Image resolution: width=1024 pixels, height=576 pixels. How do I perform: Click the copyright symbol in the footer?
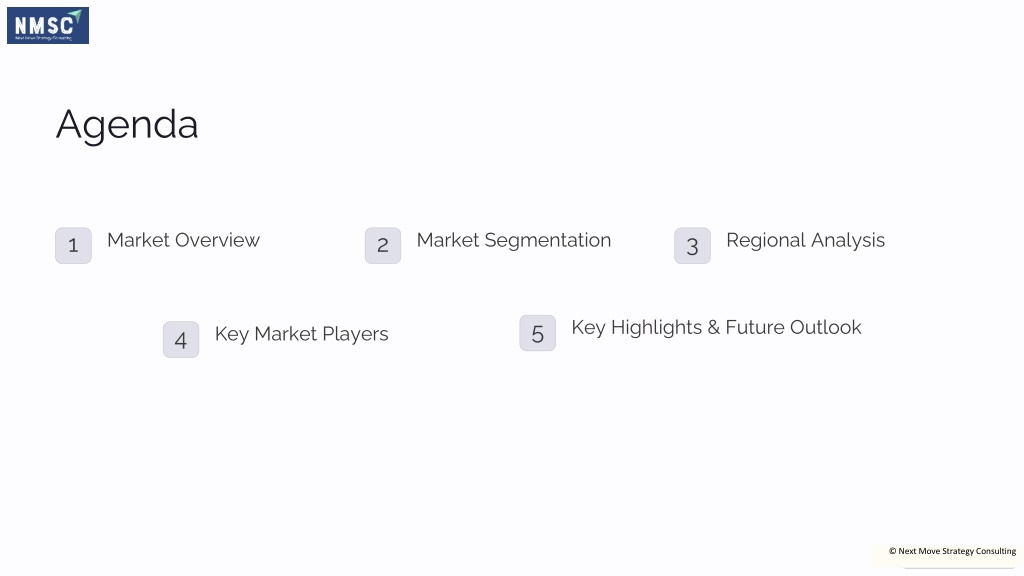click(x=892, y=551)
